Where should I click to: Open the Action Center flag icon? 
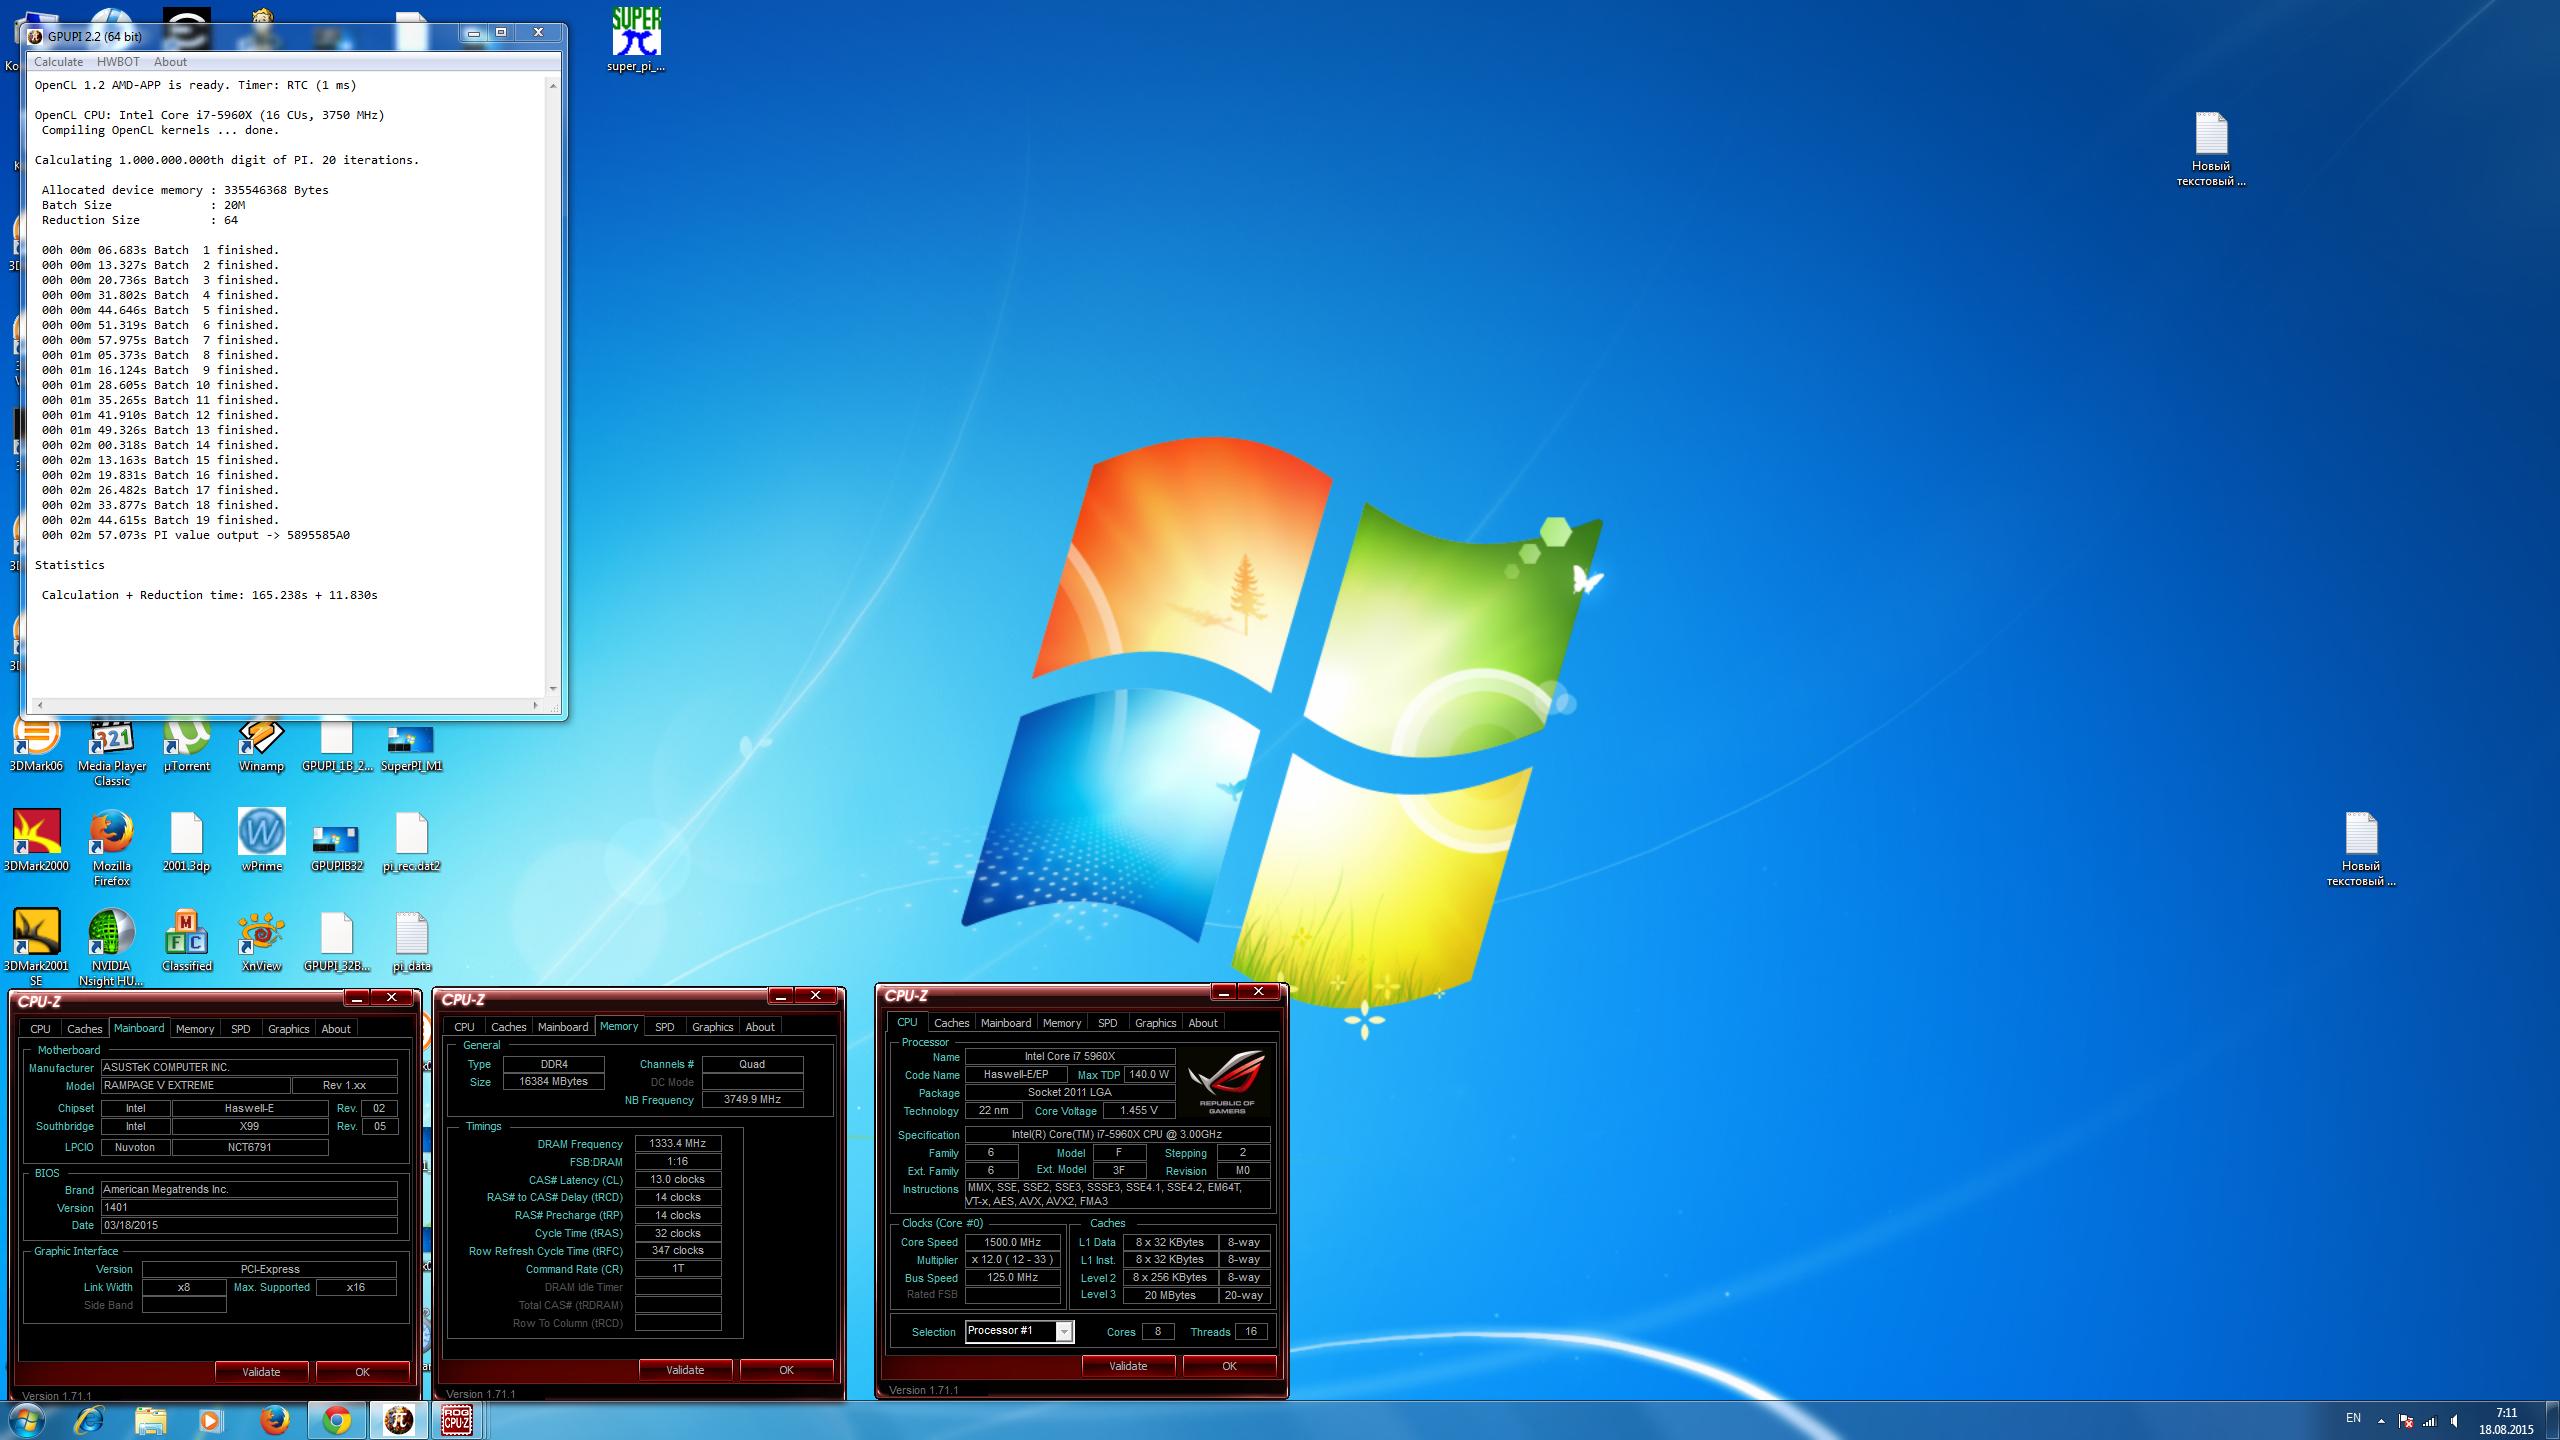point(2405,1421)
